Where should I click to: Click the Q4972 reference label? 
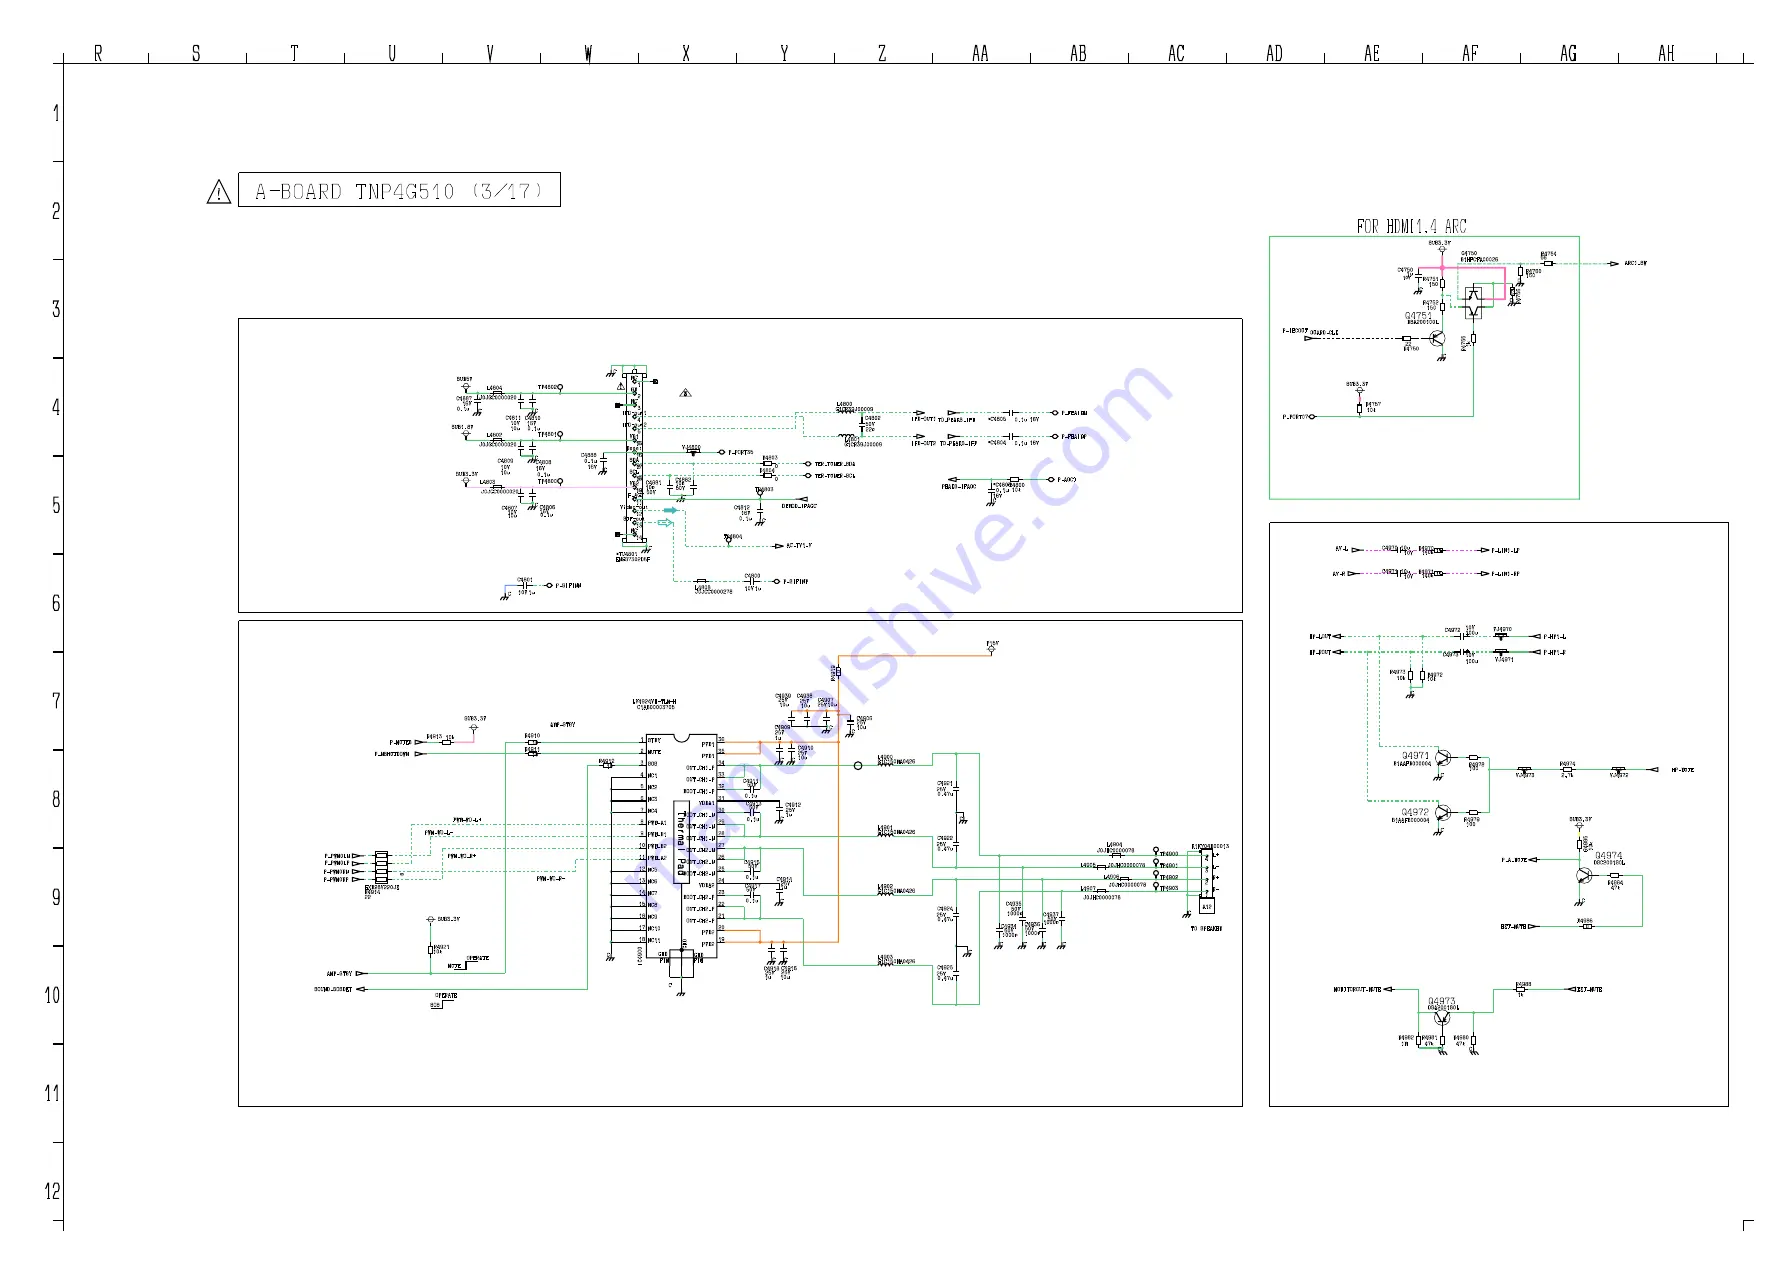point(1415,813)
